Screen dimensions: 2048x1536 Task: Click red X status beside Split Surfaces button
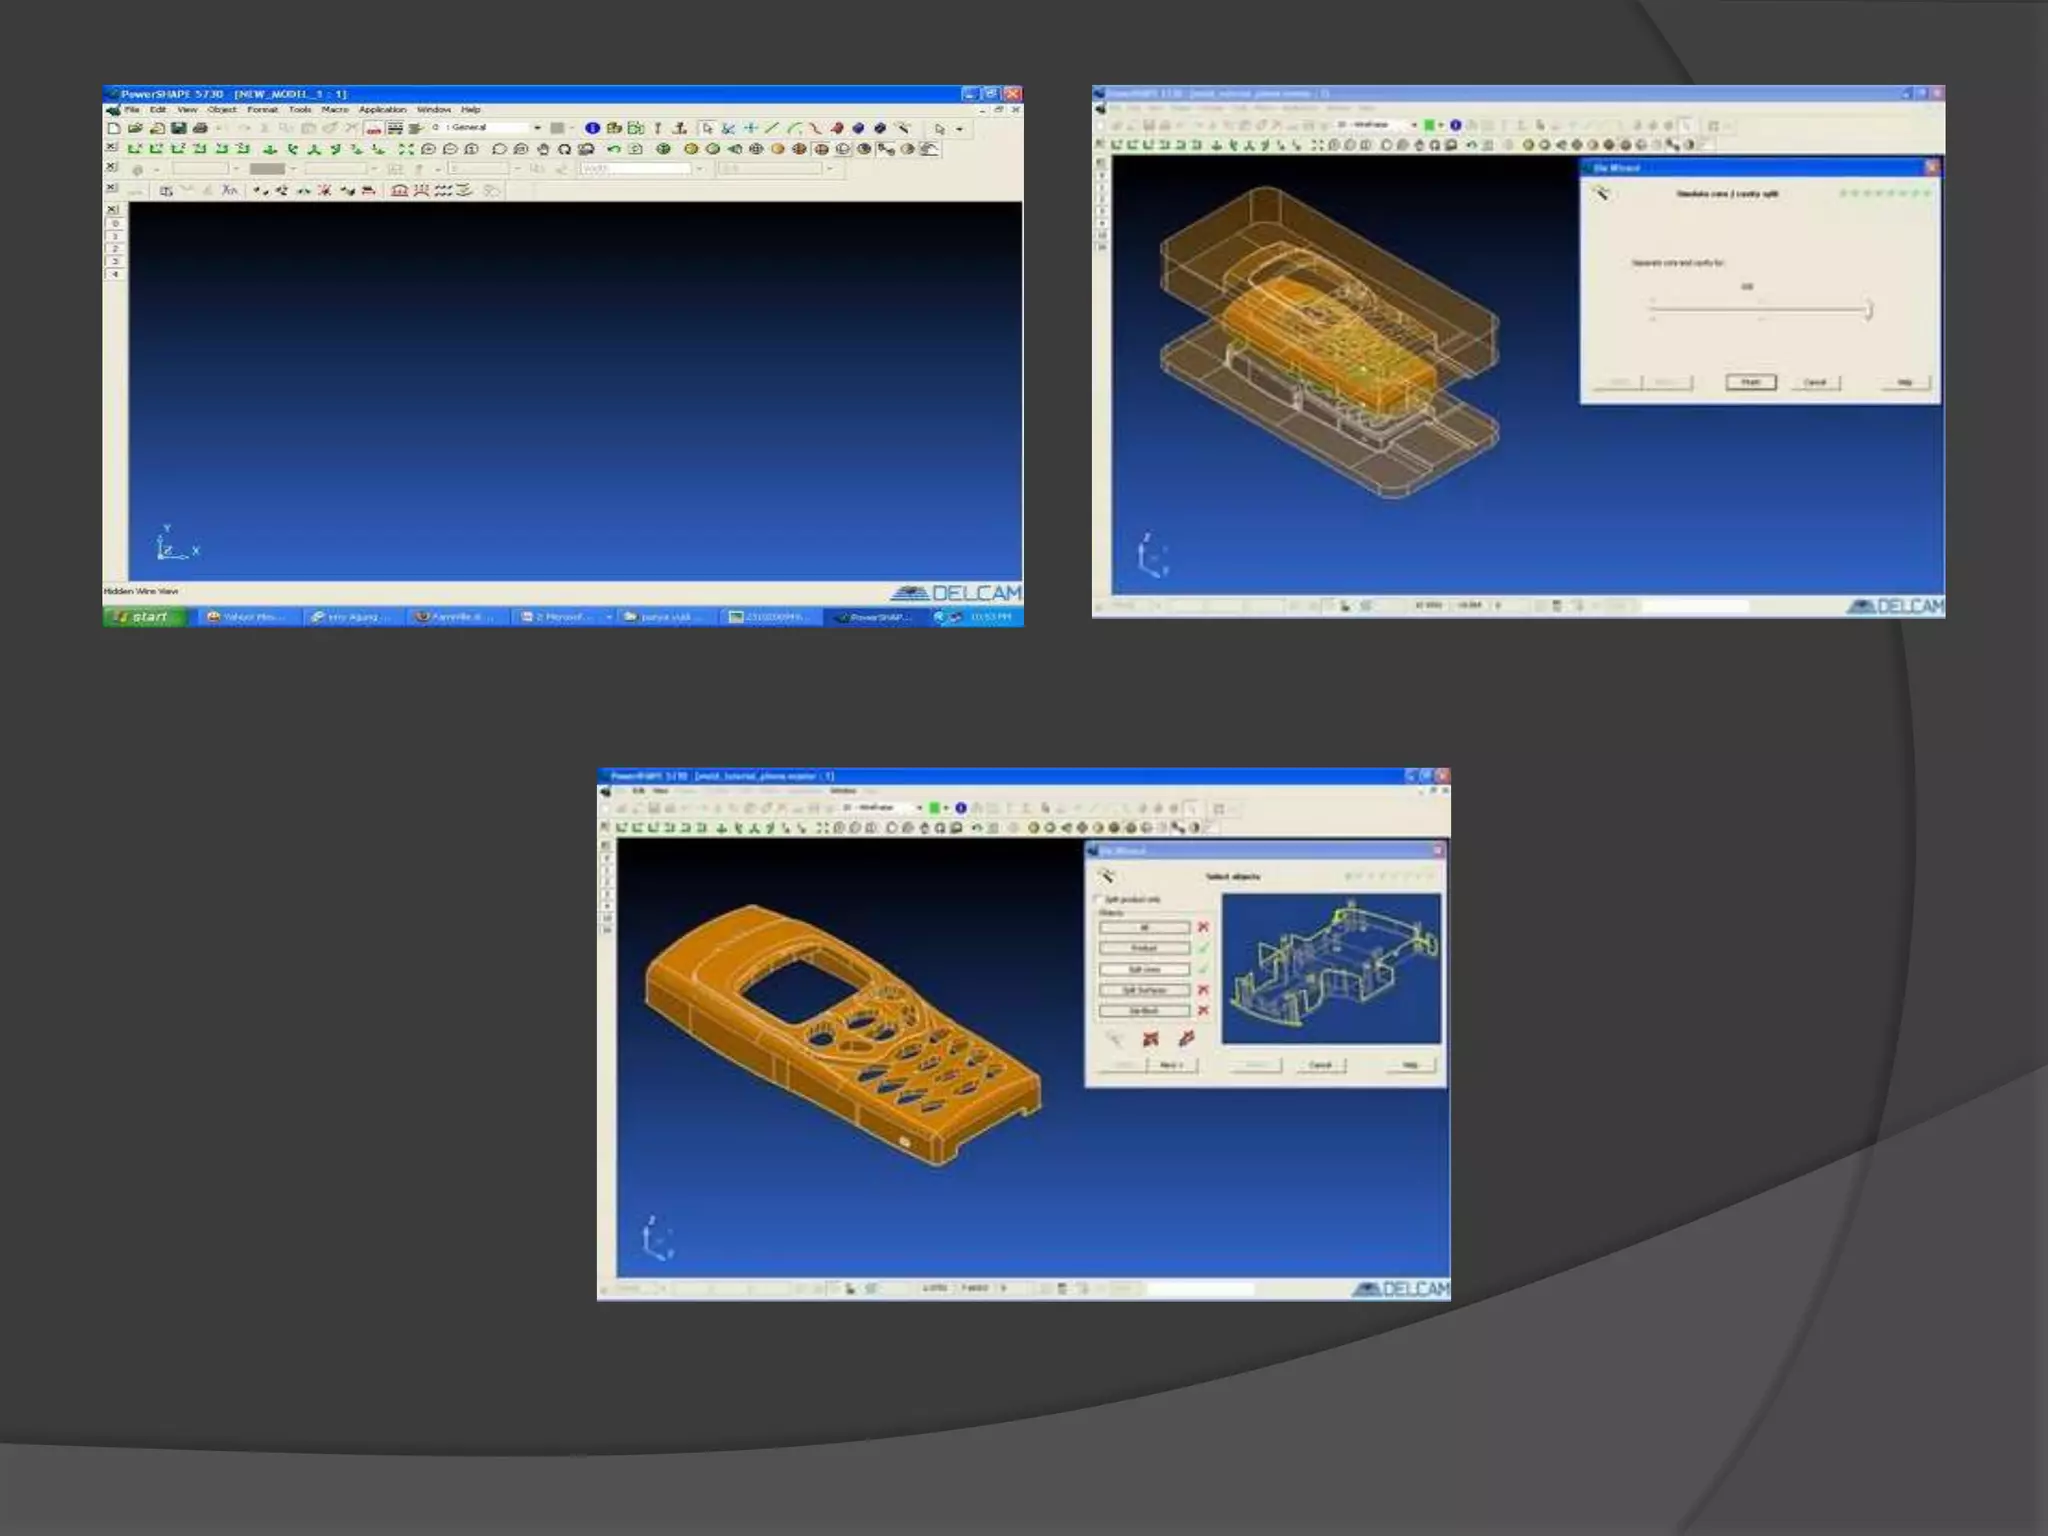(x=1203, y=990)
